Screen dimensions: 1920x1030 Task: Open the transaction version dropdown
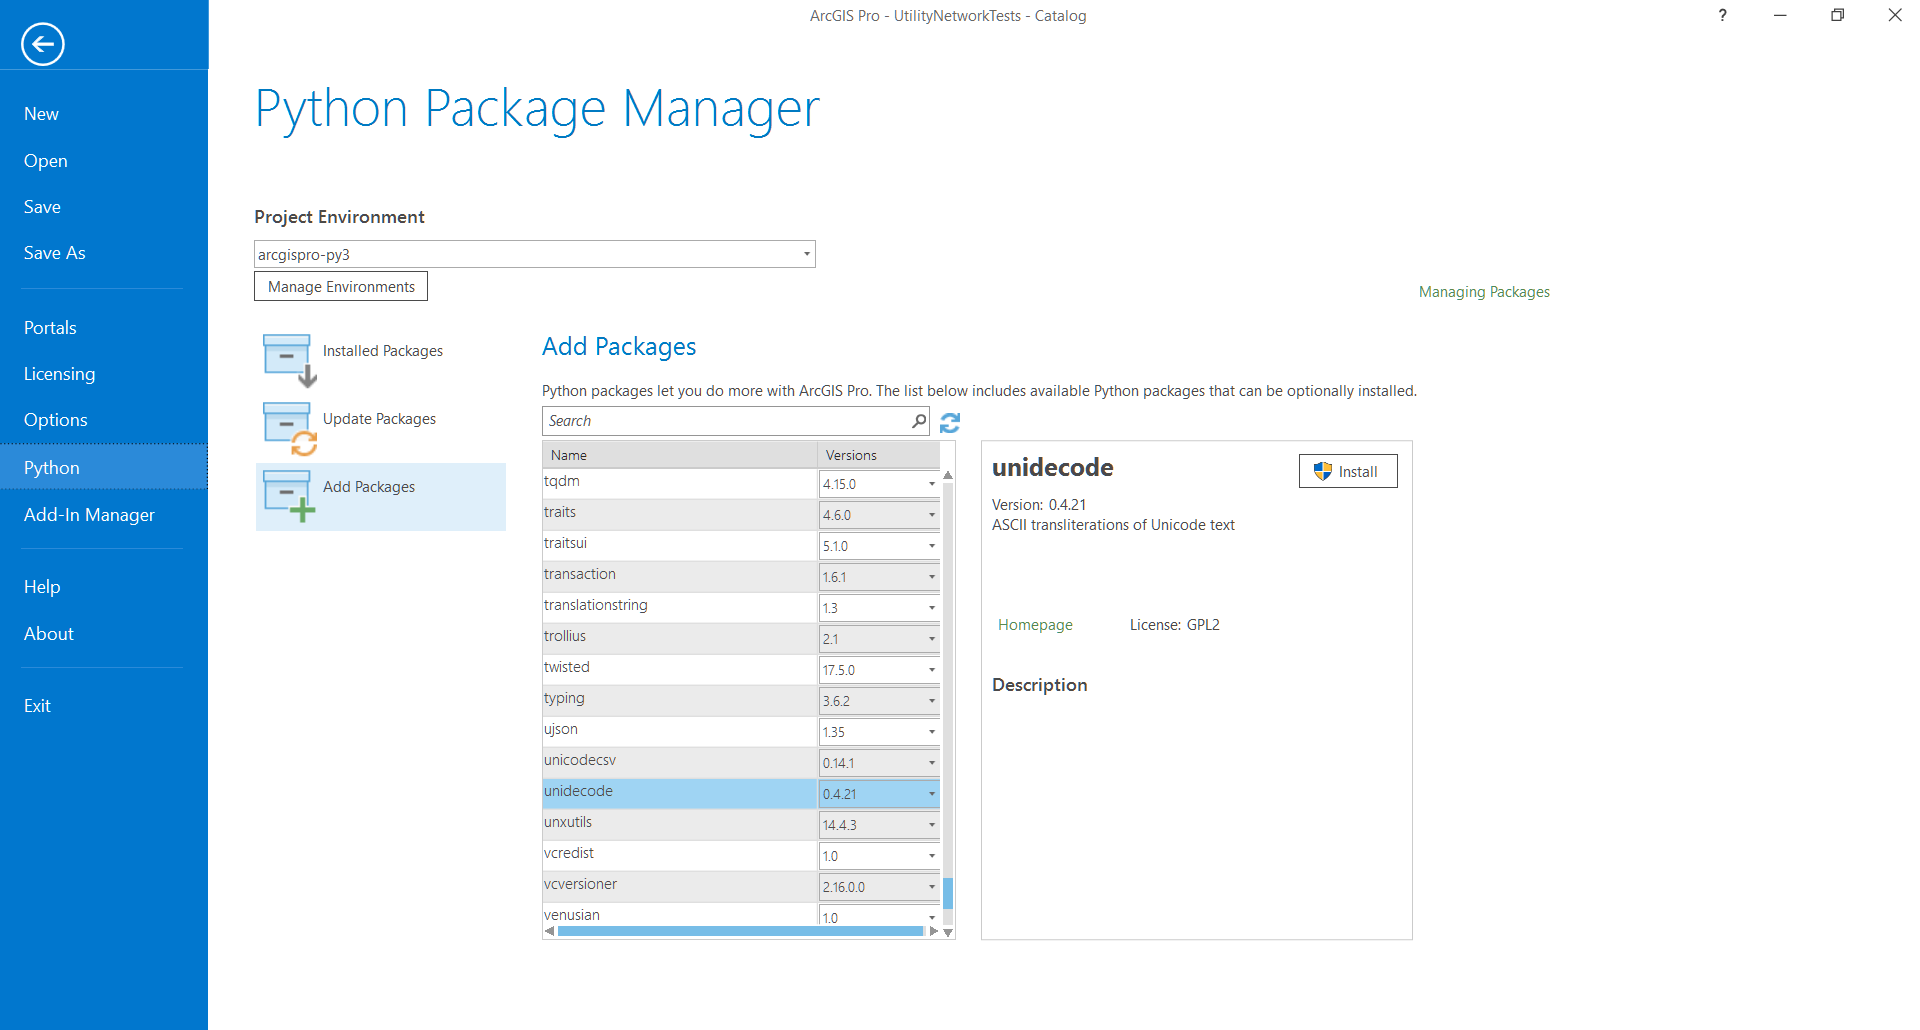(x=931, y=577)
